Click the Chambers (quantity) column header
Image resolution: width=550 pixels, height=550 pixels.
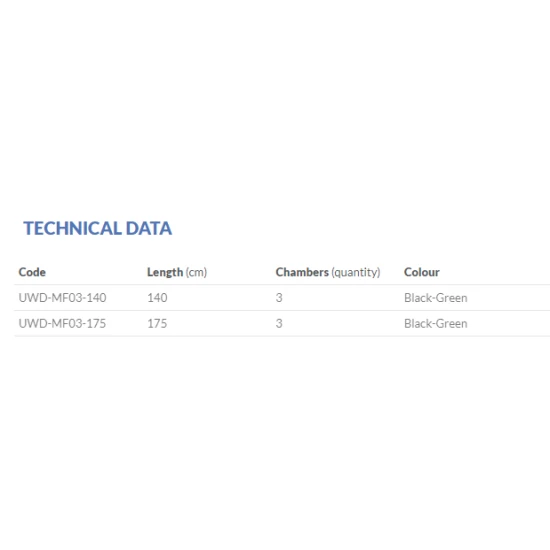[328, 272]
